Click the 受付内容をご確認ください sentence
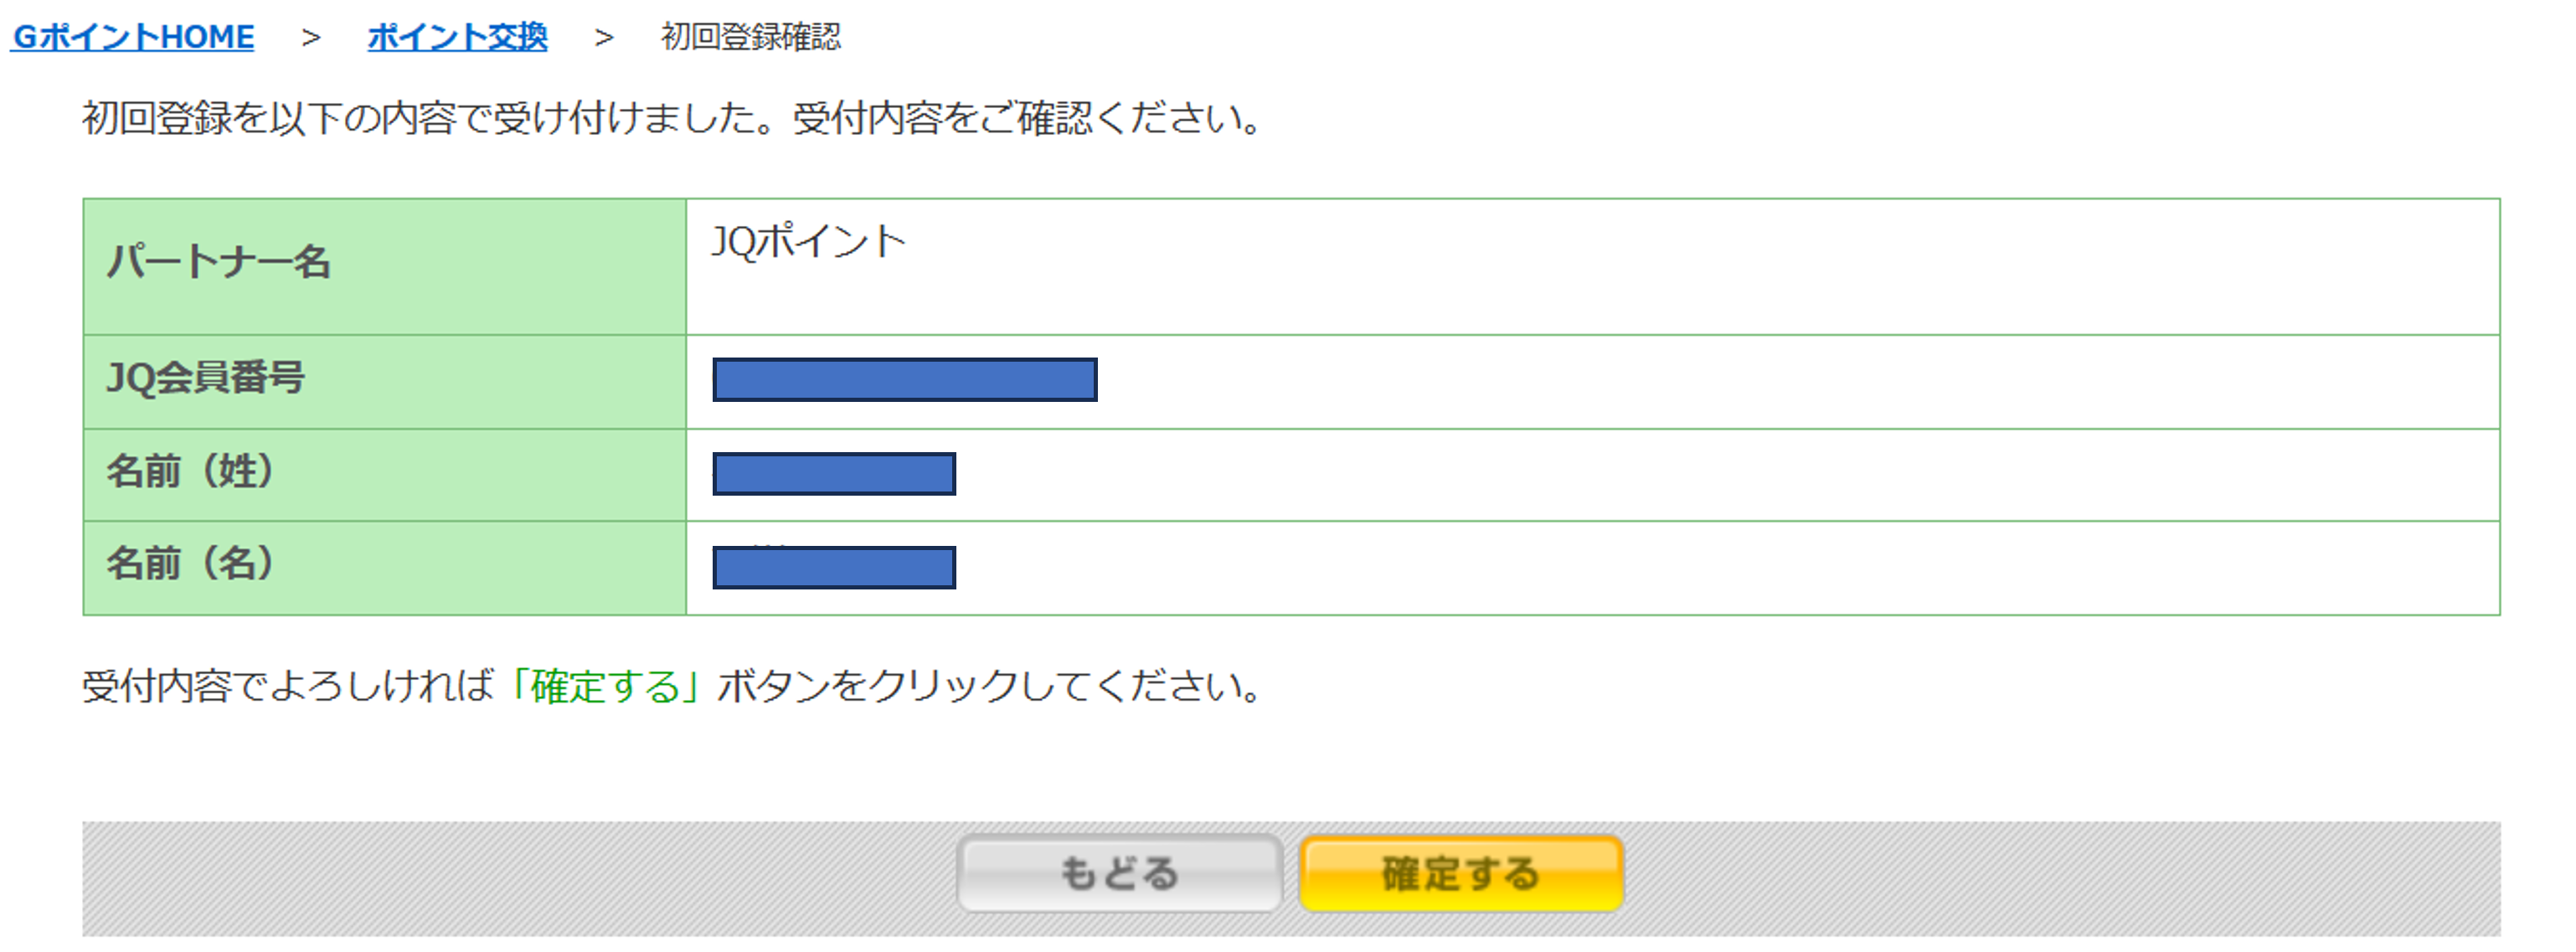Viewport: 2576px width, 952px height. (x=1025, y=119)
